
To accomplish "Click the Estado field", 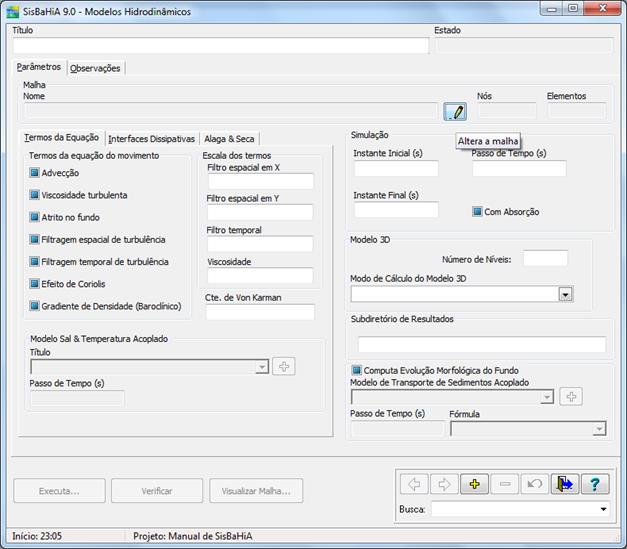I will tap(524, 45).
